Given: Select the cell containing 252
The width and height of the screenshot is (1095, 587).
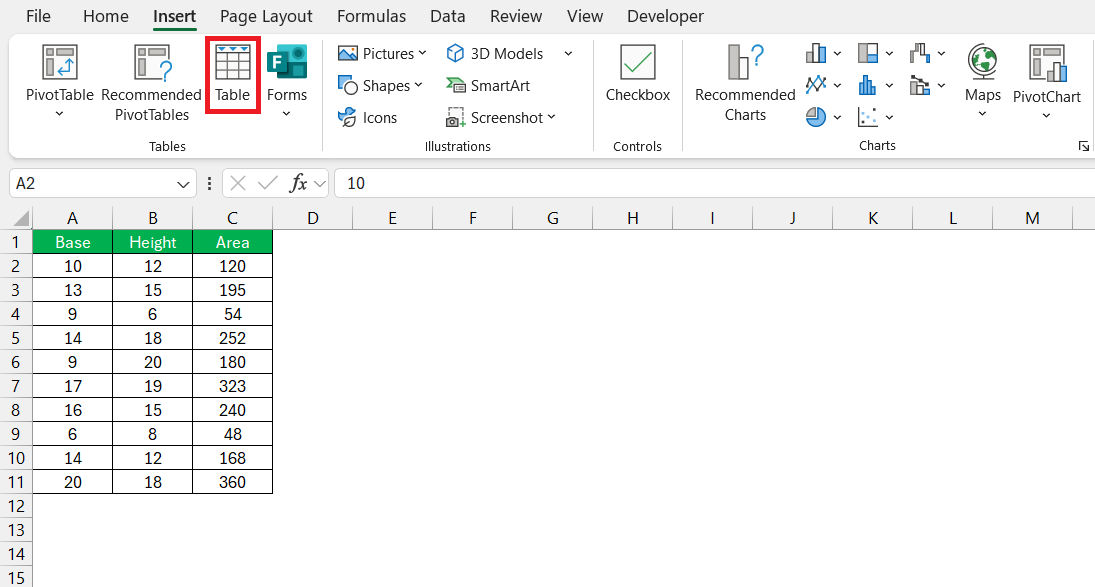Looking at the screenshot, I should pos(233,339).
